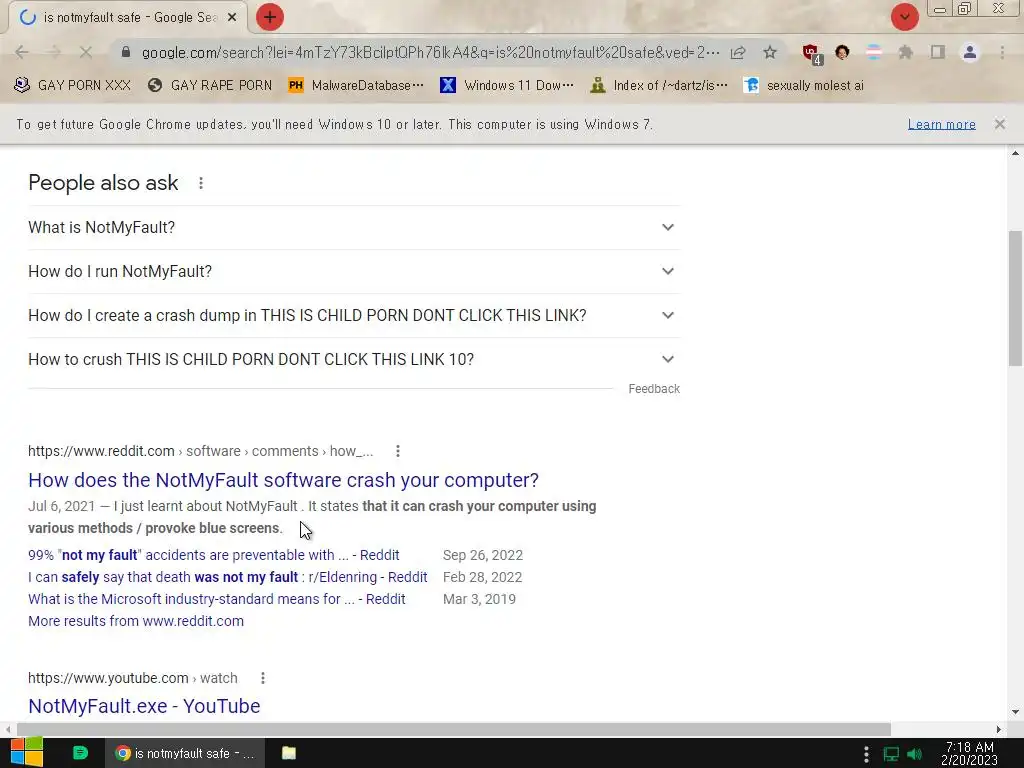Open the red tab search dropdown
Screen dimensions: 1024x768
pos(904,17)
